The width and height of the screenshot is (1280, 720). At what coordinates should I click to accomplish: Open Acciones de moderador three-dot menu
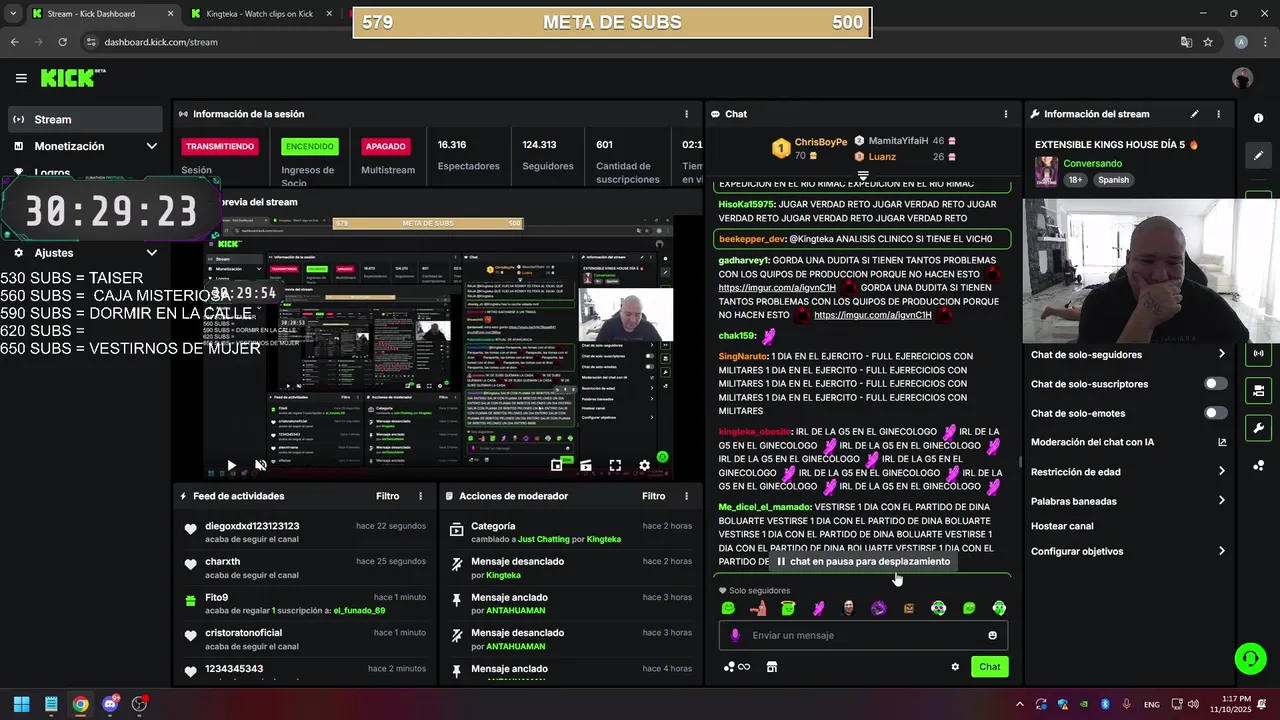tap(686, 496)
